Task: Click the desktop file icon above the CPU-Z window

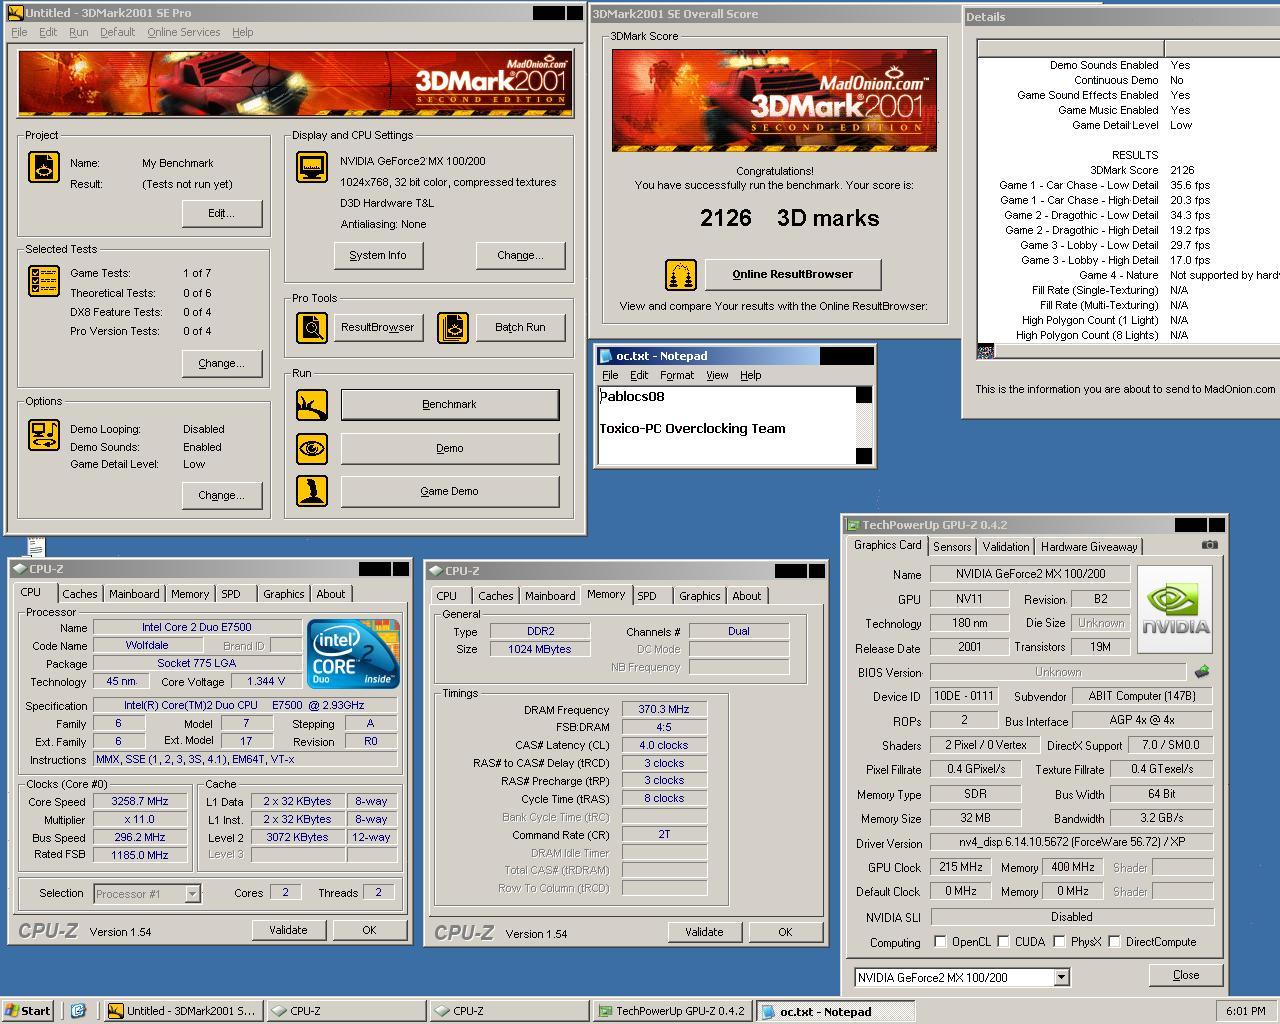Action: coord(35,546)
